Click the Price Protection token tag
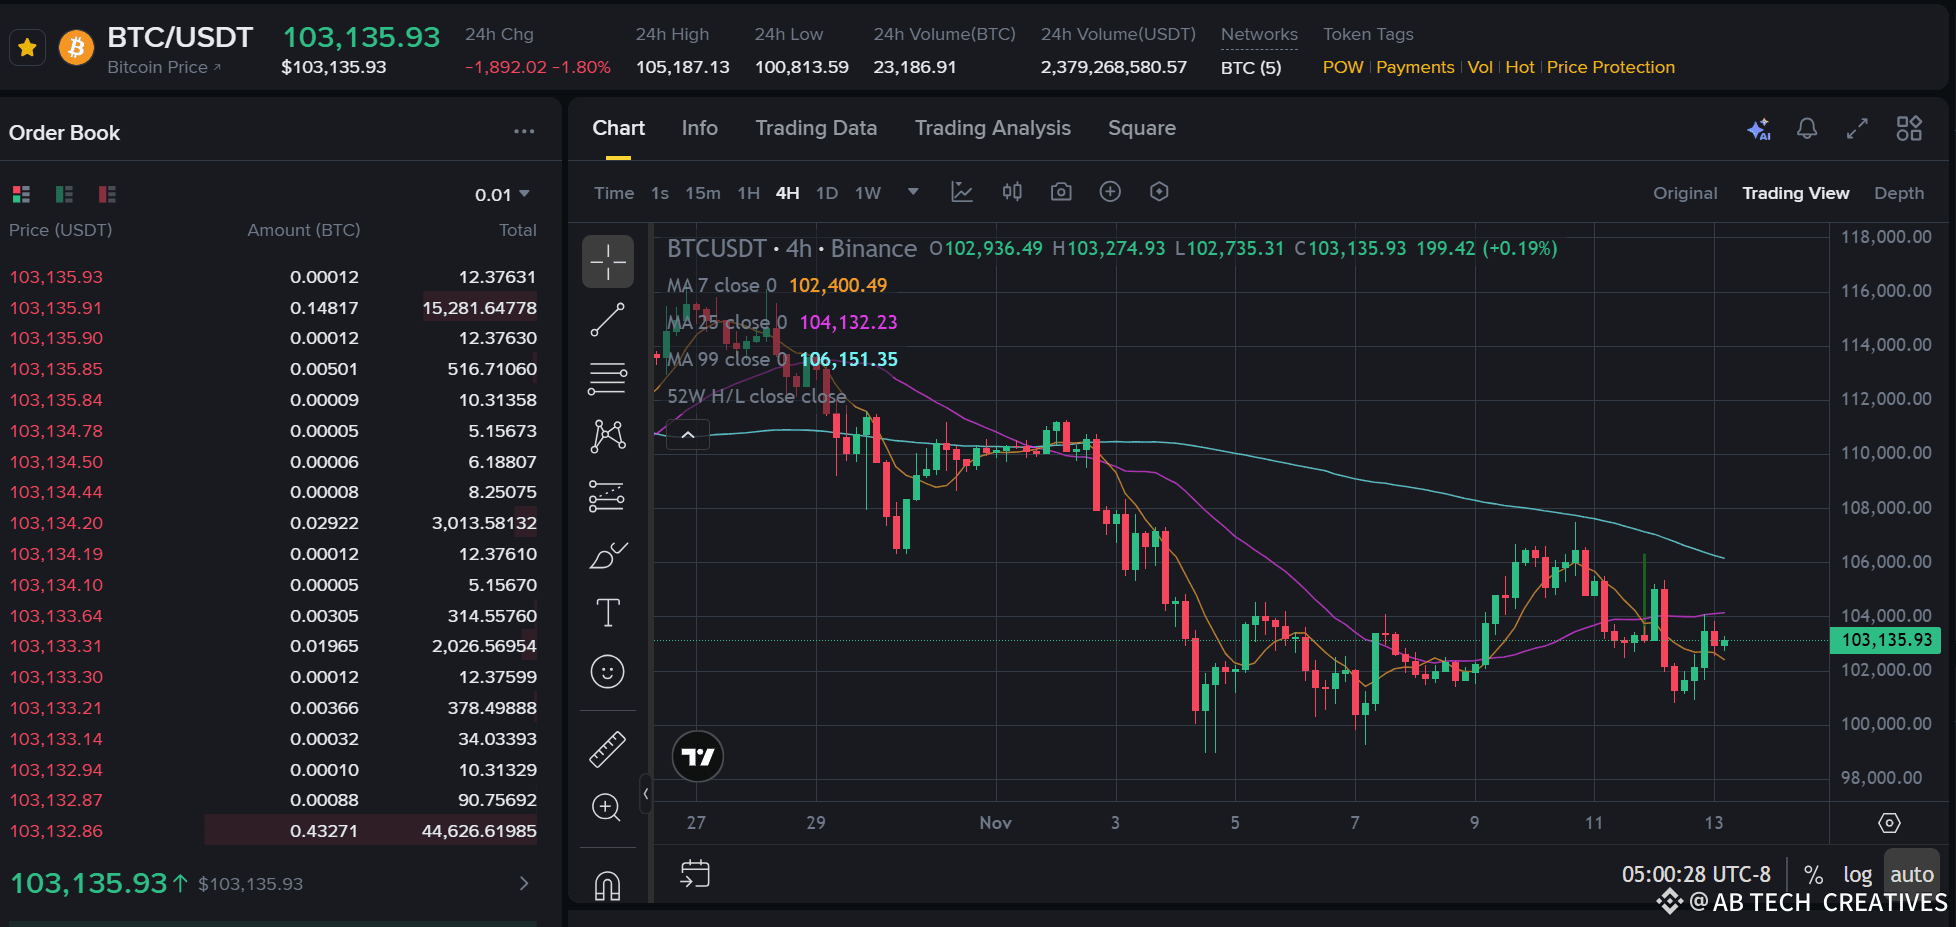Screen dimensions: 1956x927 tap(1611, 67)
